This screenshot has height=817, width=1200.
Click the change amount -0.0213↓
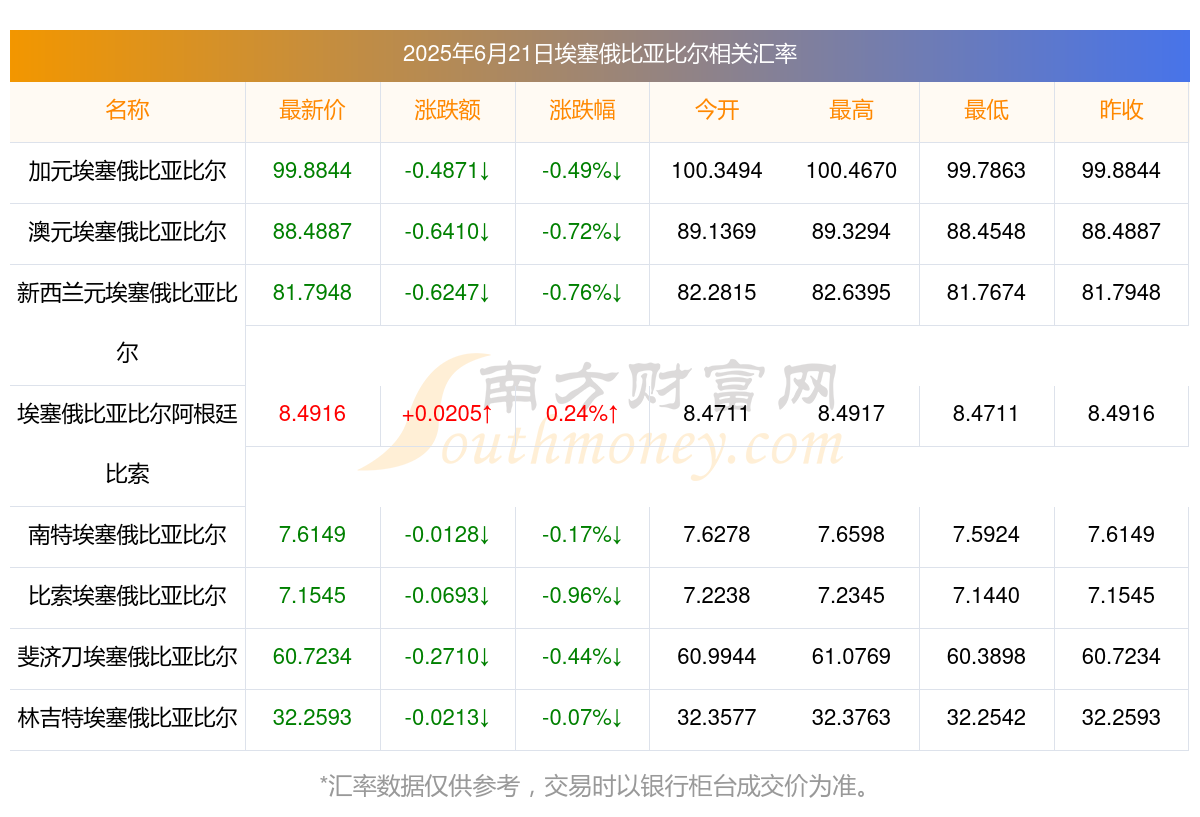pos(447,718)
